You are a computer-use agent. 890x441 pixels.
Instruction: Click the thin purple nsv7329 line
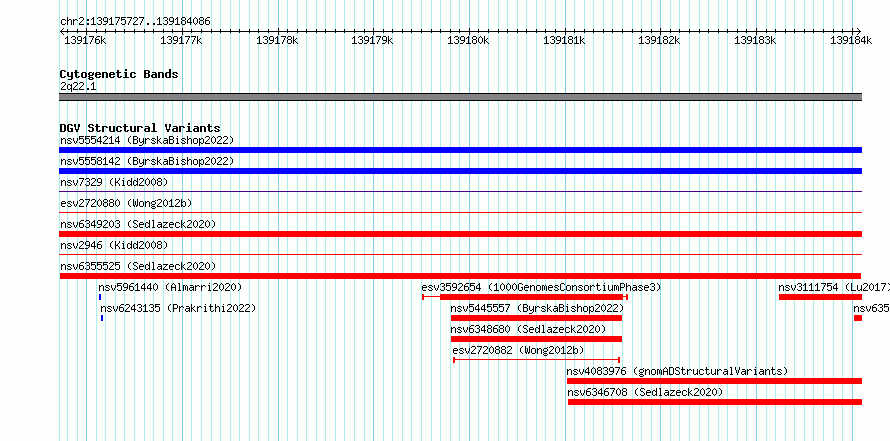click(460, 192)
